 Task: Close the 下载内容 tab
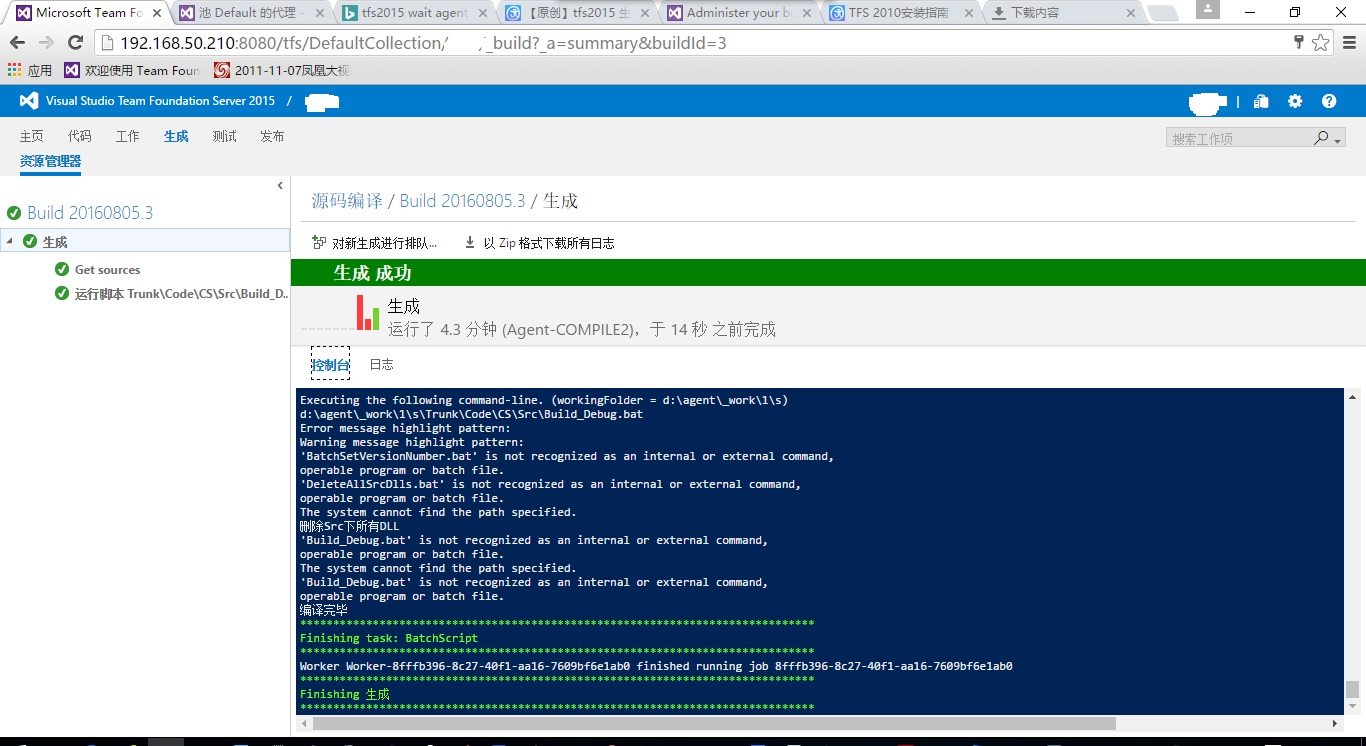[1132, 13]
